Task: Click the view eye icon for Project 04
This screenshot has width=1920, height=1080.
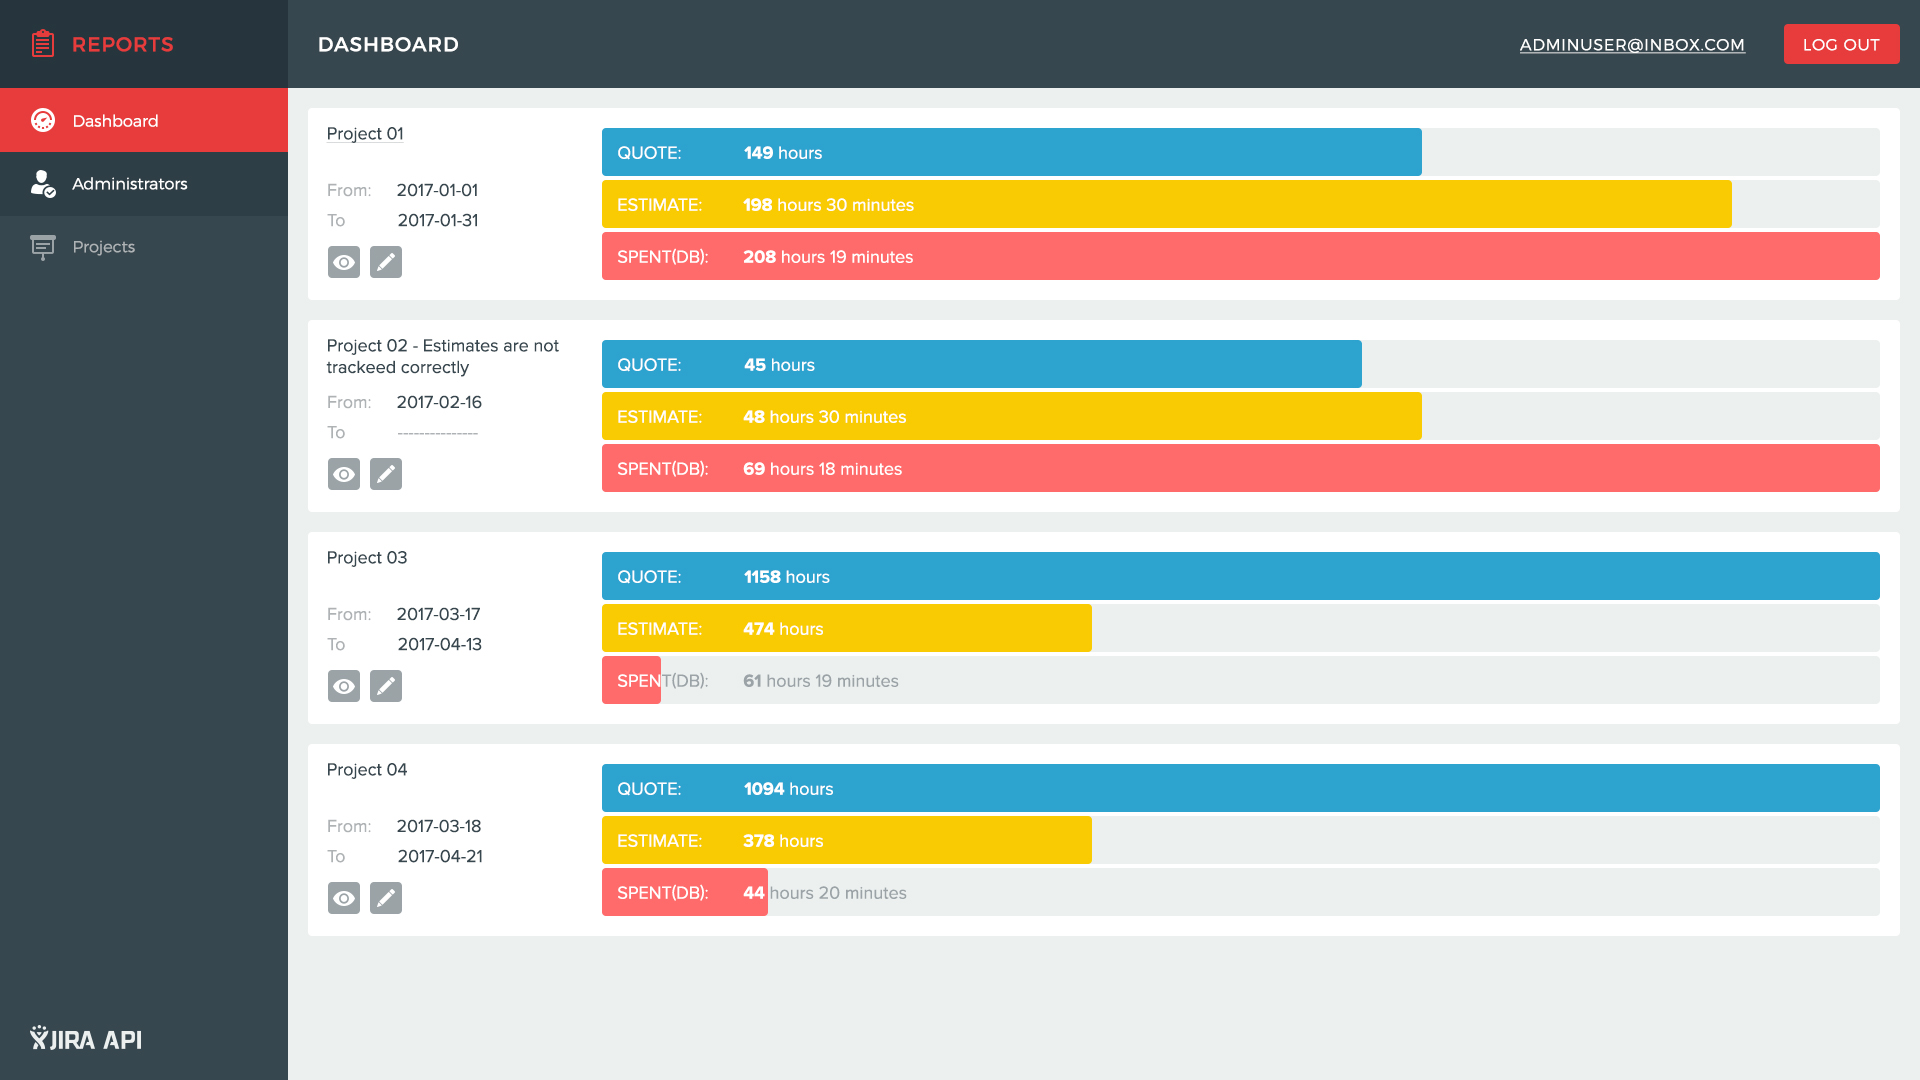Action: pos(344,898)
